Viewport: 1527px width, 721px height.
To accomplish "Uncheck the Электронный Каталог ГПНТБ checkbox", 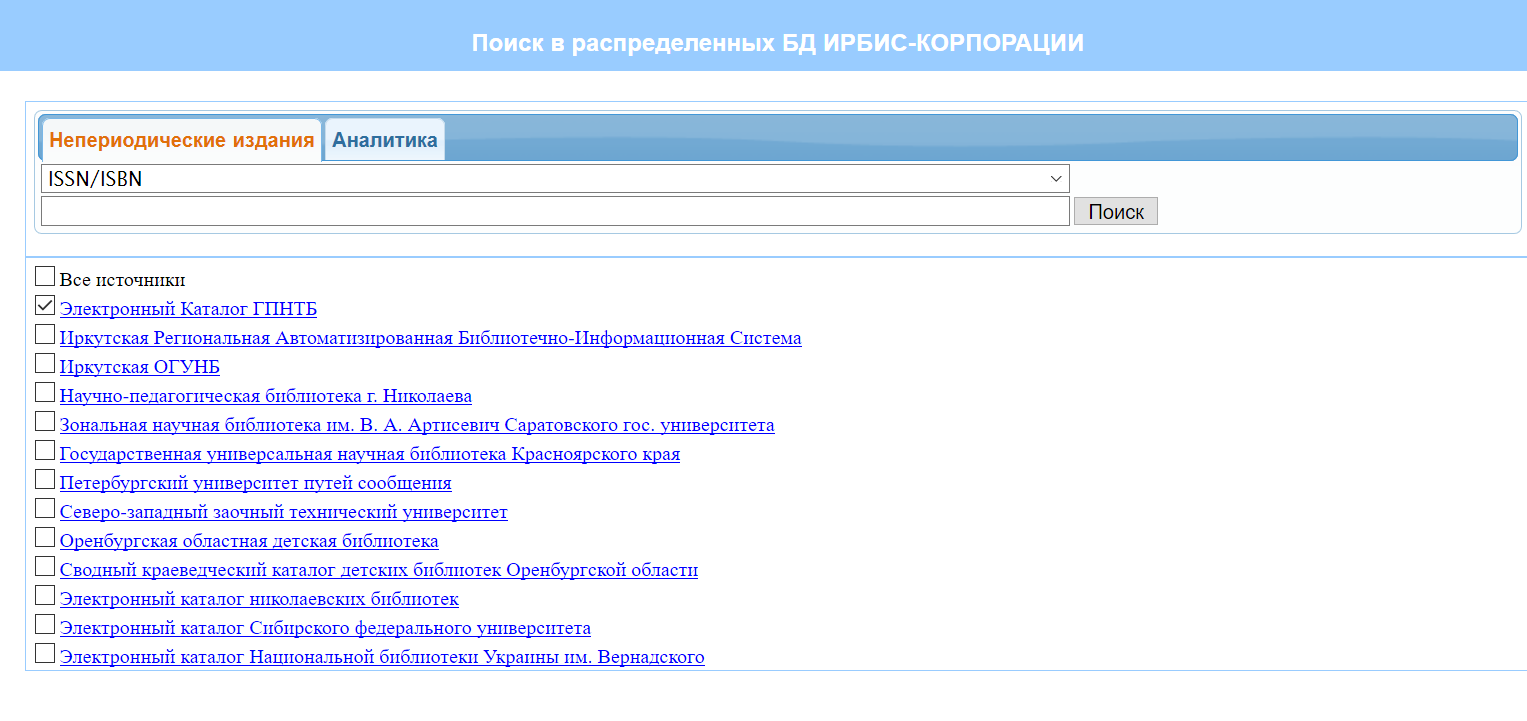I will [x=45, y=305].
